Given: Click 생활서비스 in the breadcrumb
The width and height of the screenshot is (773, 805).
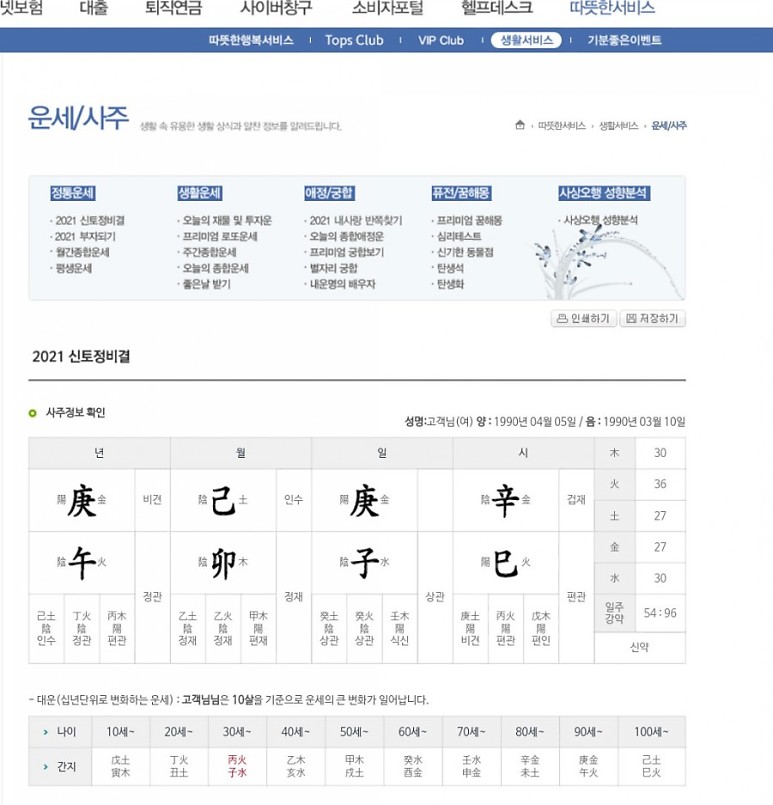Looking at the screenshot, I should 619,126.
